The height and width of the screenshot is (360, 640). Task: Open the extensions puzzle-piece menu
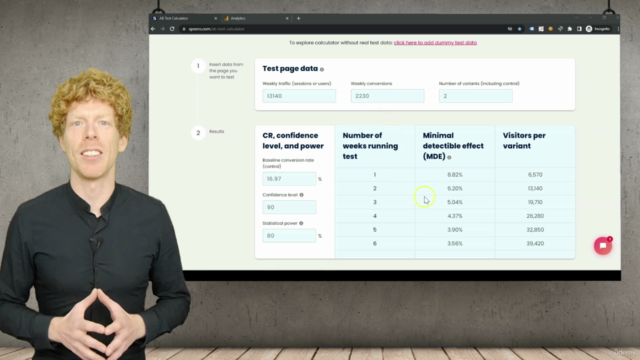[570, 29]
